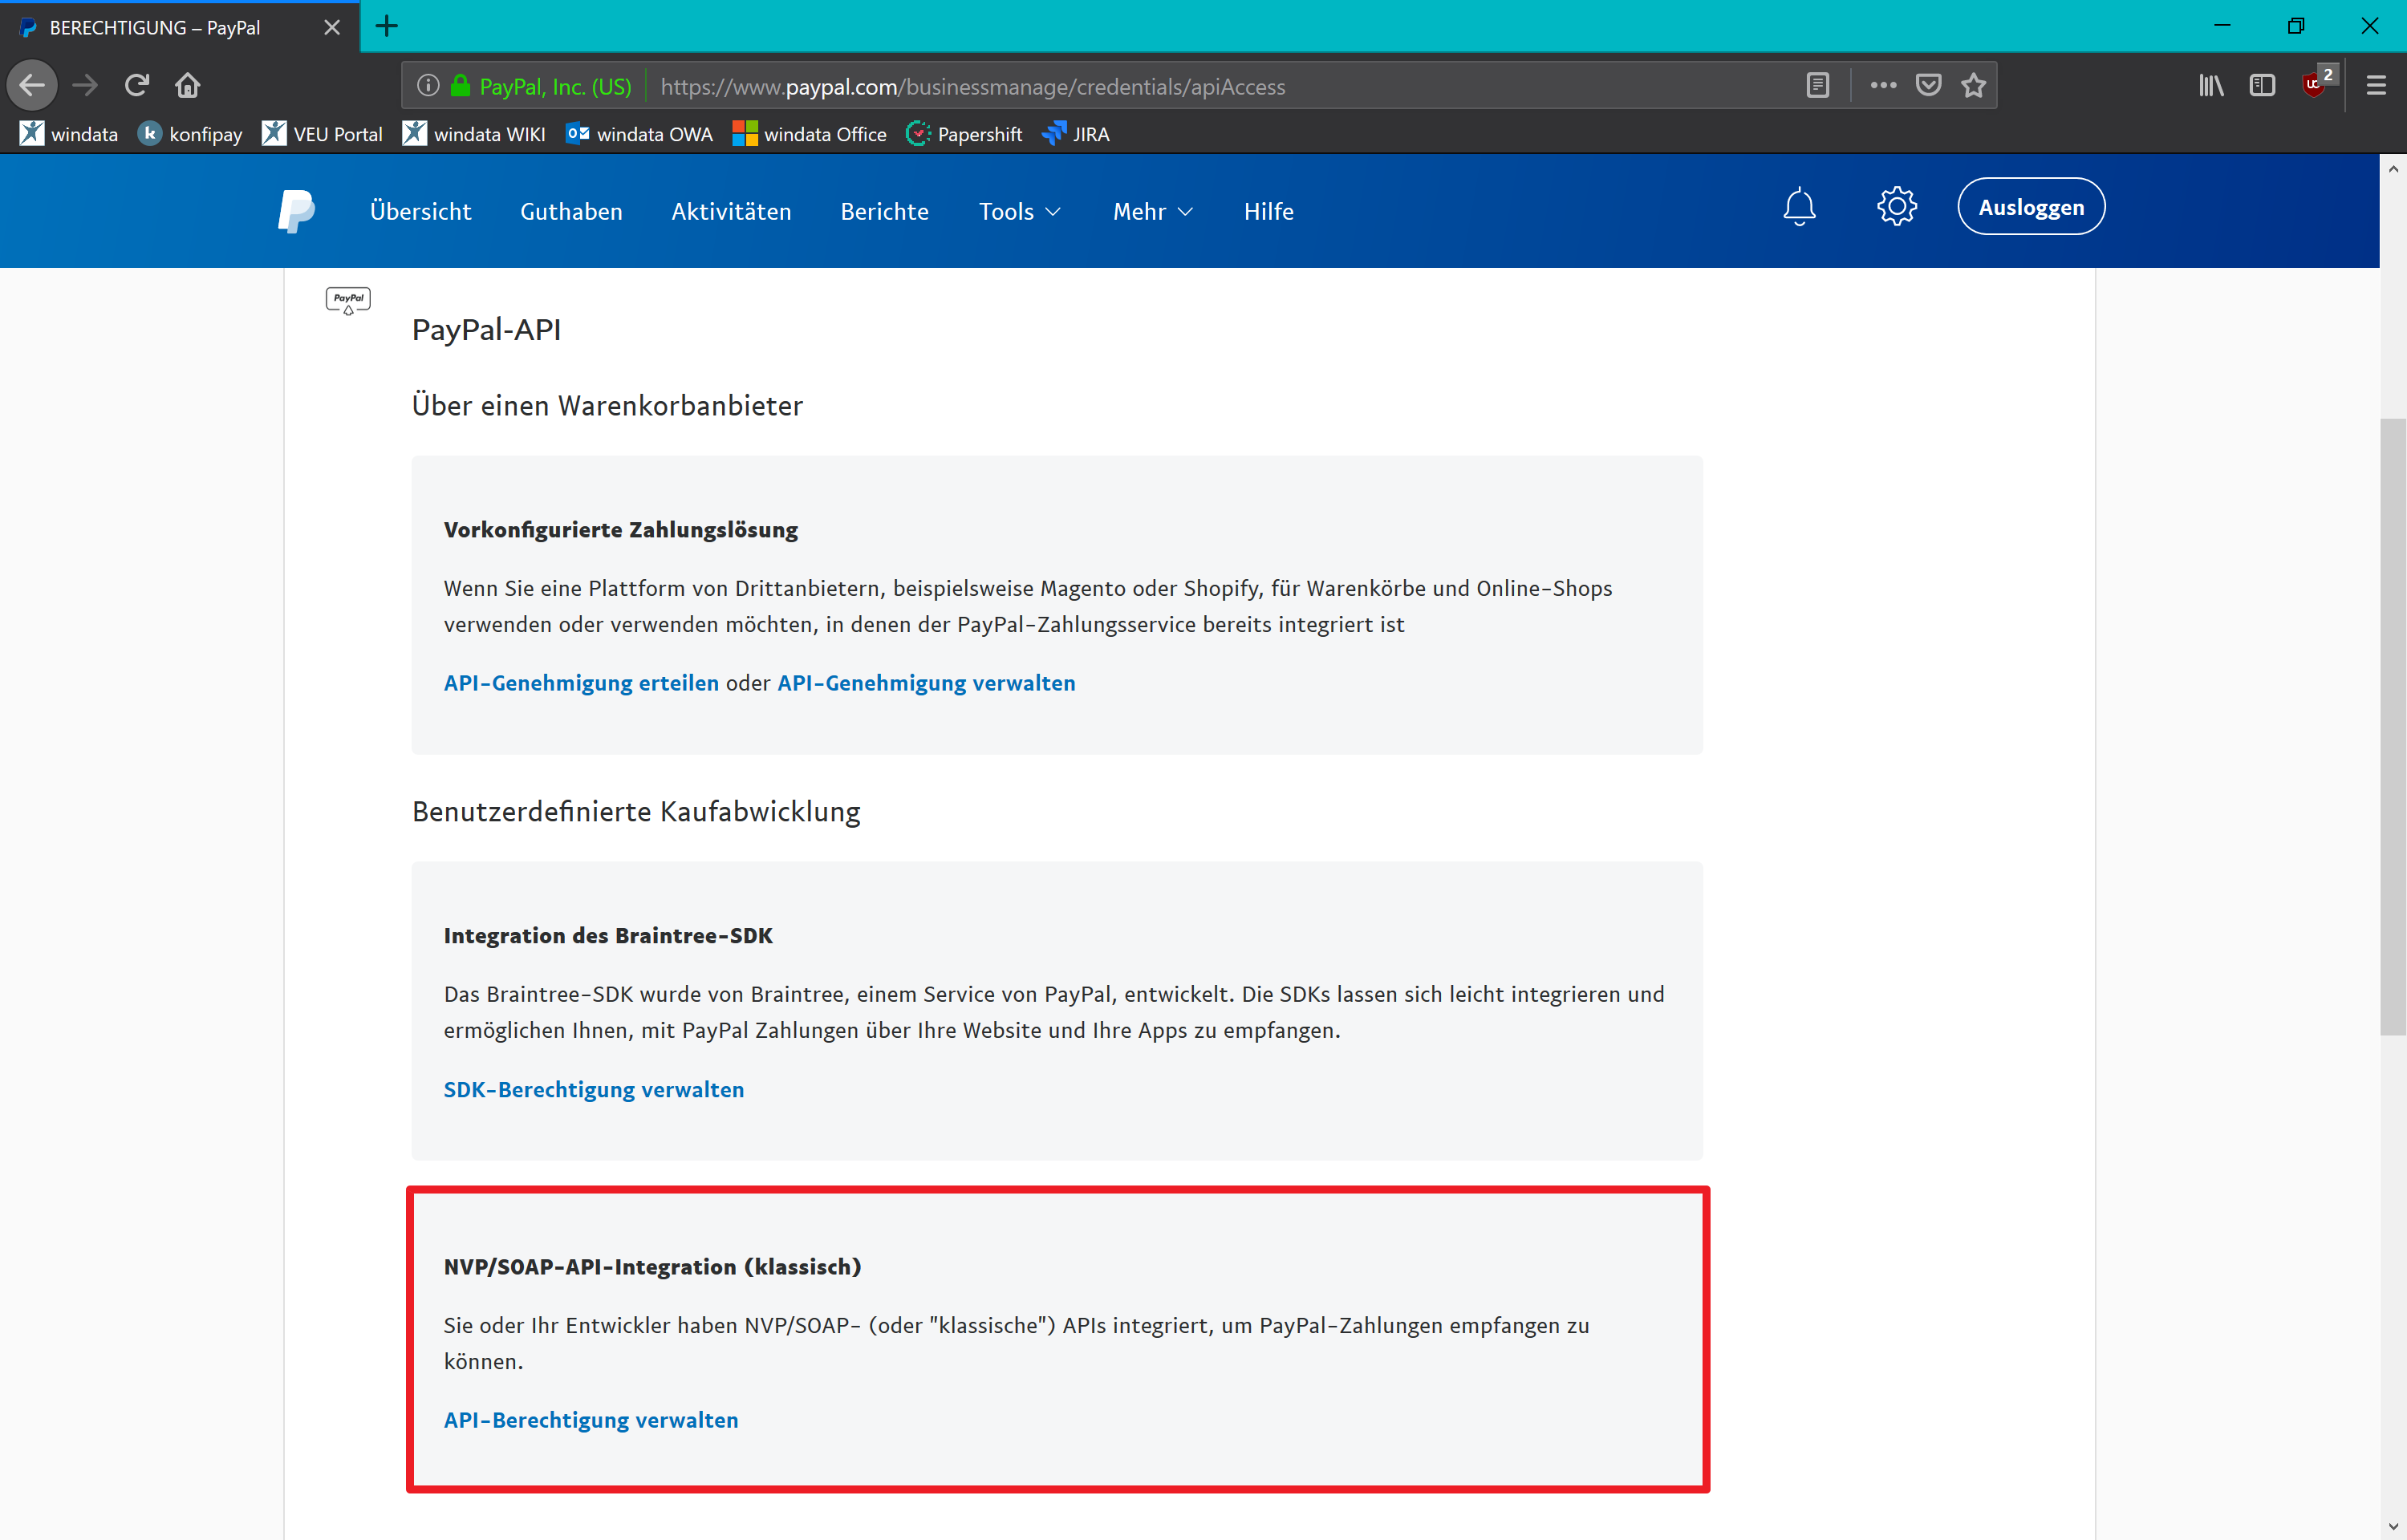Open the notifications bell
2407x1540 pixels.
[x=1799, y=207]
